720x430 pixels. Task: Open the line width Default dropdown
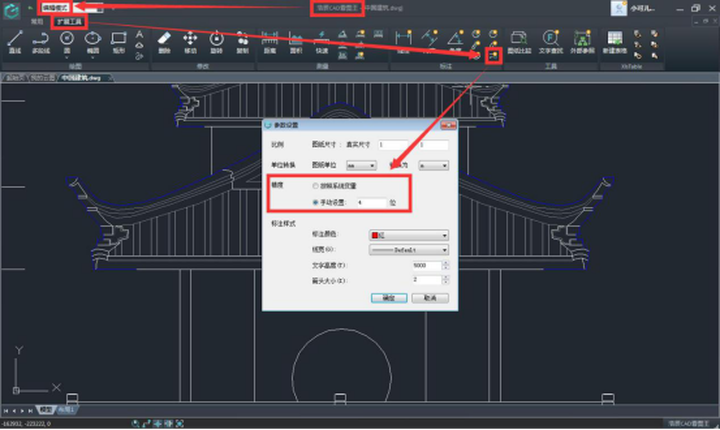pyautogui.click(x=409, y=250)
